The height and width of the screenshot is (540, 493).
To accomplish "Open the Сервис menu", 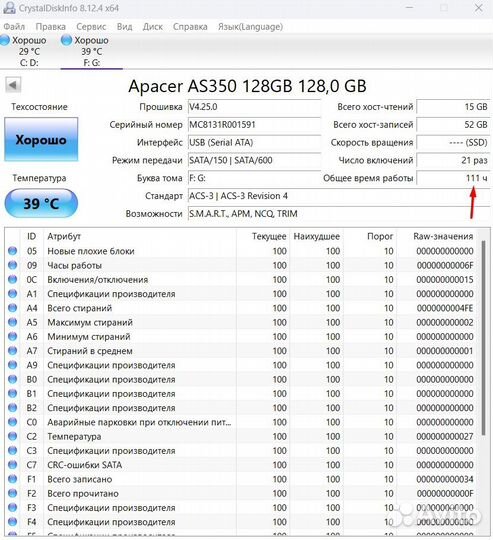I will click(x=91, y=27).
